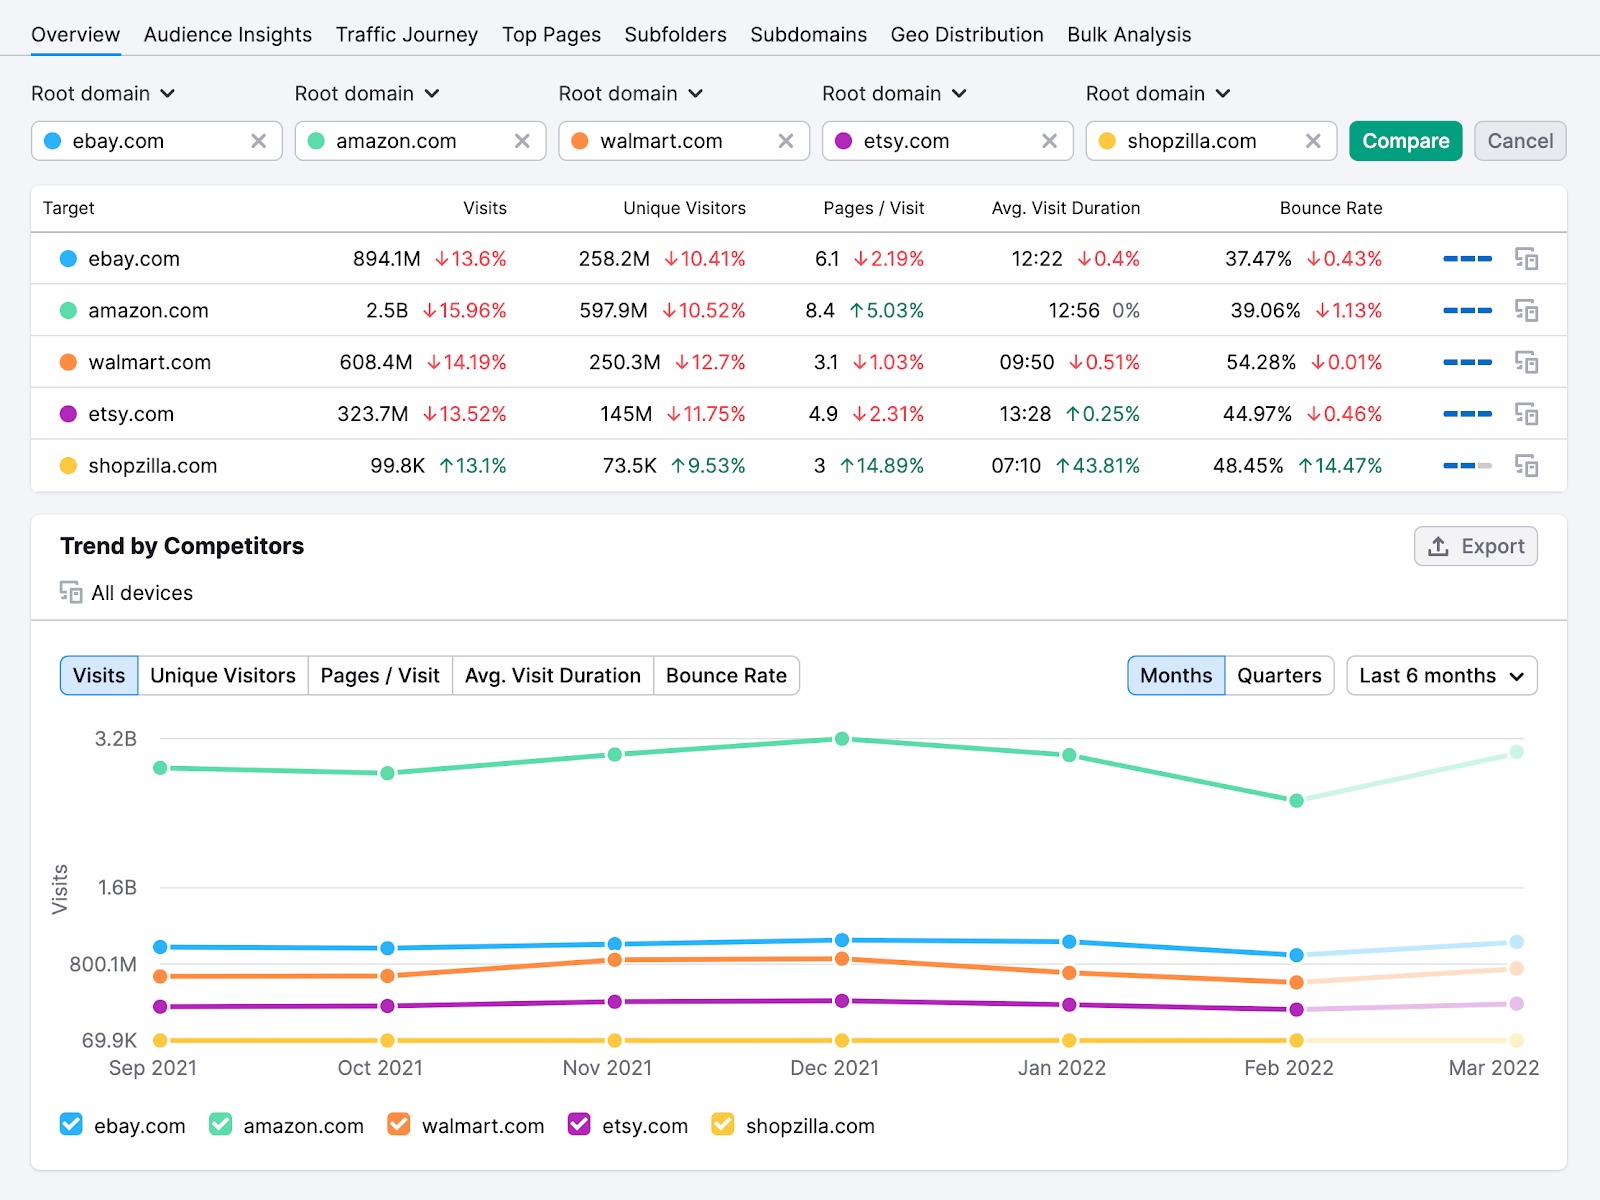The height and width of the screenshot is (1200, 1600).
Task: Edit the walmart.com domain input field
Action: tap(684, 141)
